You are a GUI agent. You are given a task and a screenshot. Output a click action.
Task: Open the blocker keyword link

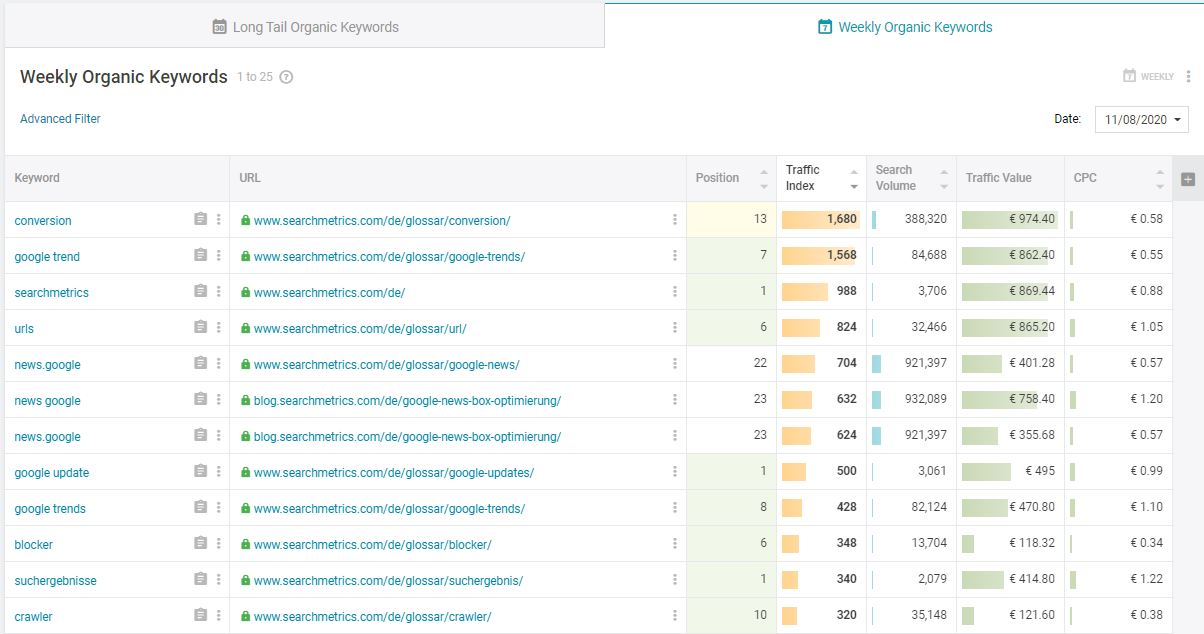34,545
